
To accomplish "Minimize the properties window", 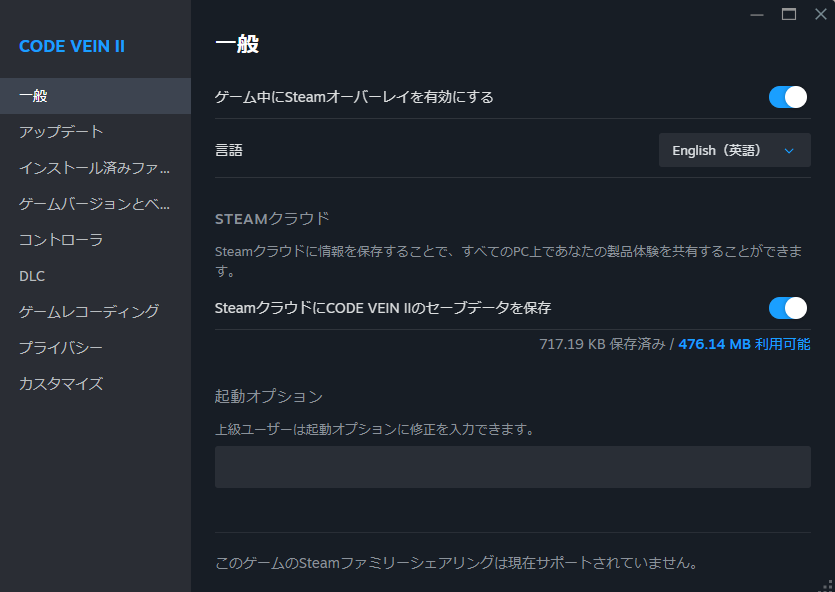I will pos(758,14).
